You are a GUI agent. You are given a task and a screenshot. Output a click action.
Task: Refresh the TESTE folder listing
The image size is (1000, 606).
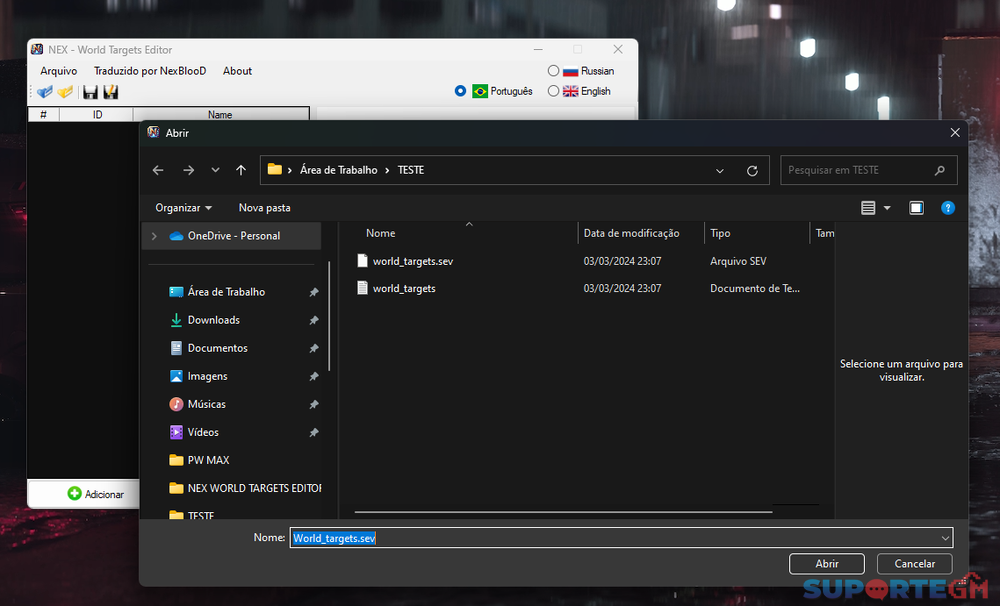752,171
